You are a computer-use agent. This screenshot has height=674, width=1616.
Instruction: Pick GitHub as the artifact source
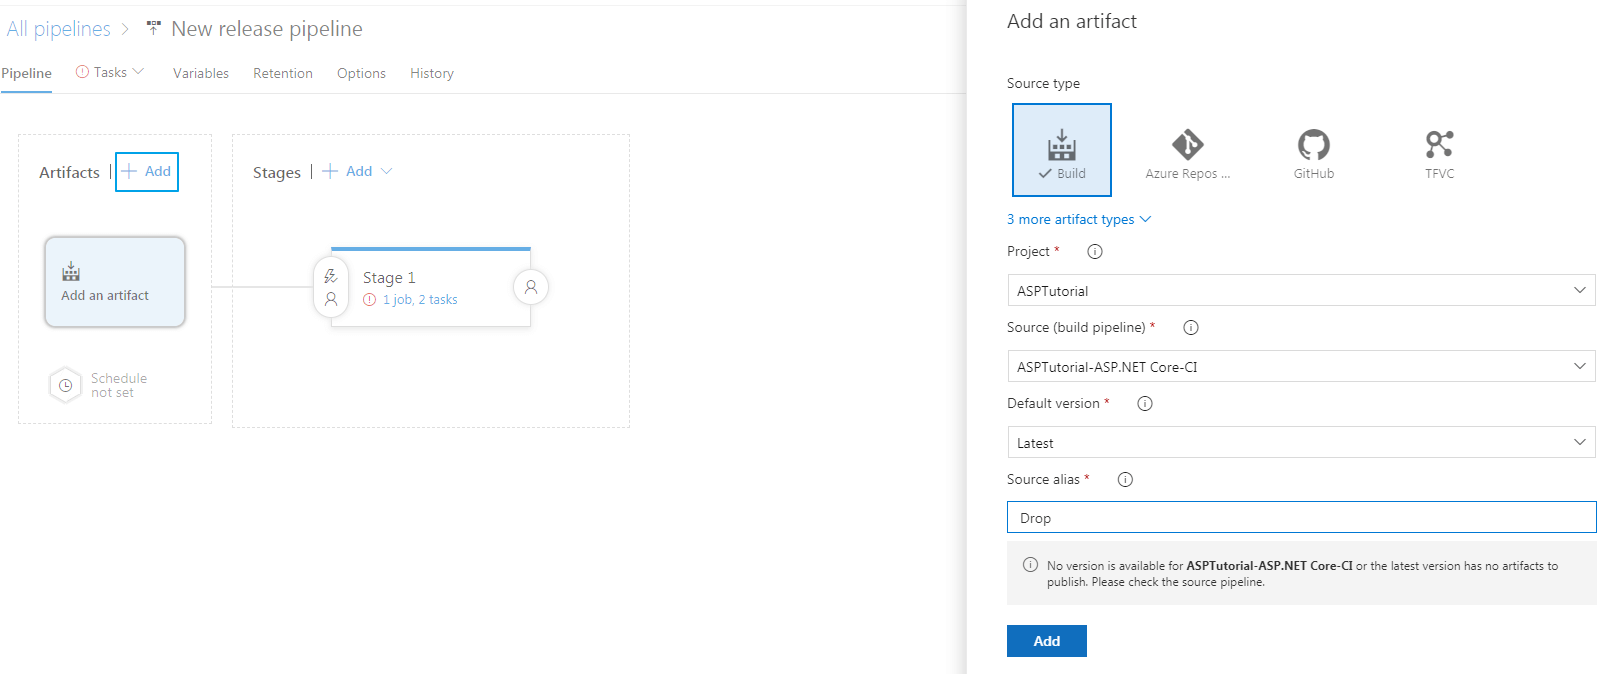coord(1313,149)
